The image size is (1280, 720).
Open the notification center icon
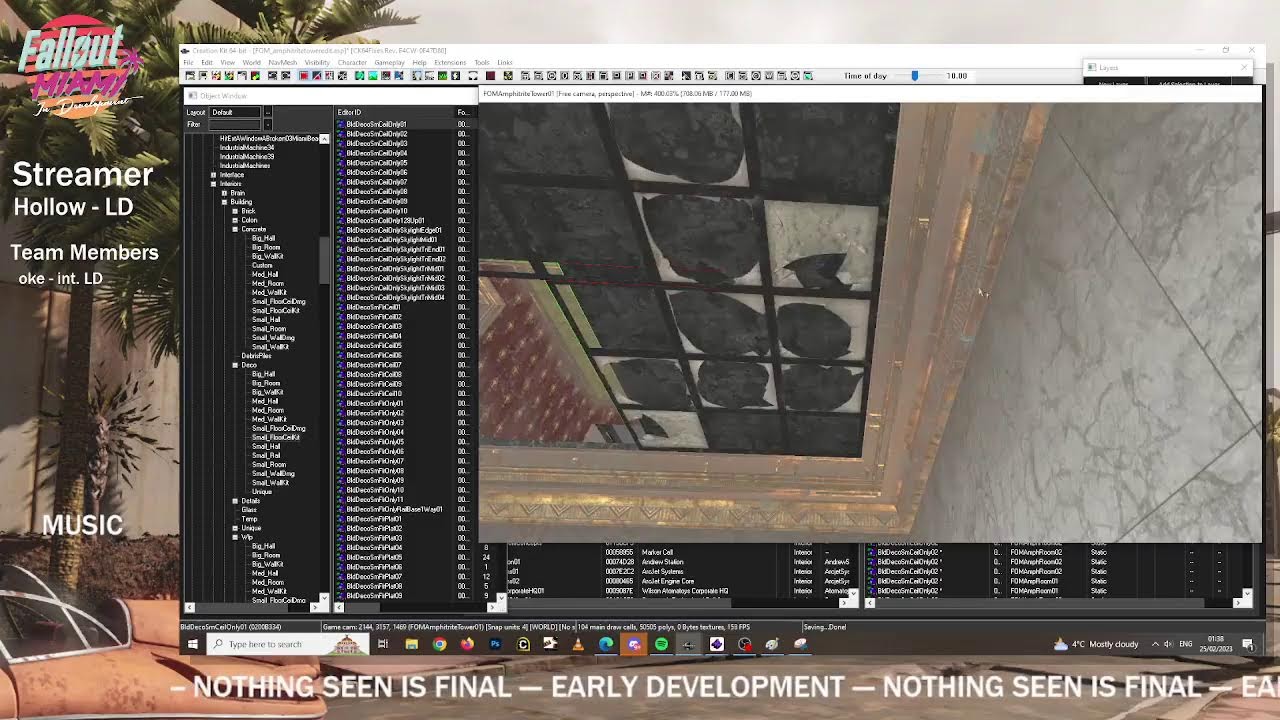(1249, 644)
